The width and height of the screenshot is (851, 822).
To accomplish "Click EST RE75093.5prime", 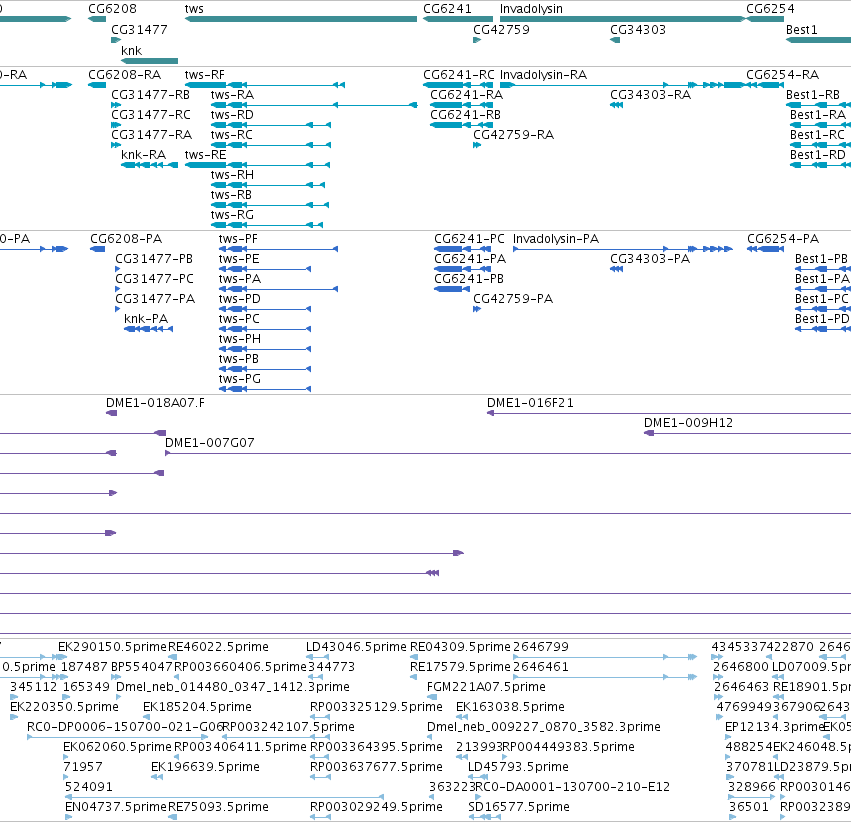I will click(x=218, y=807).
